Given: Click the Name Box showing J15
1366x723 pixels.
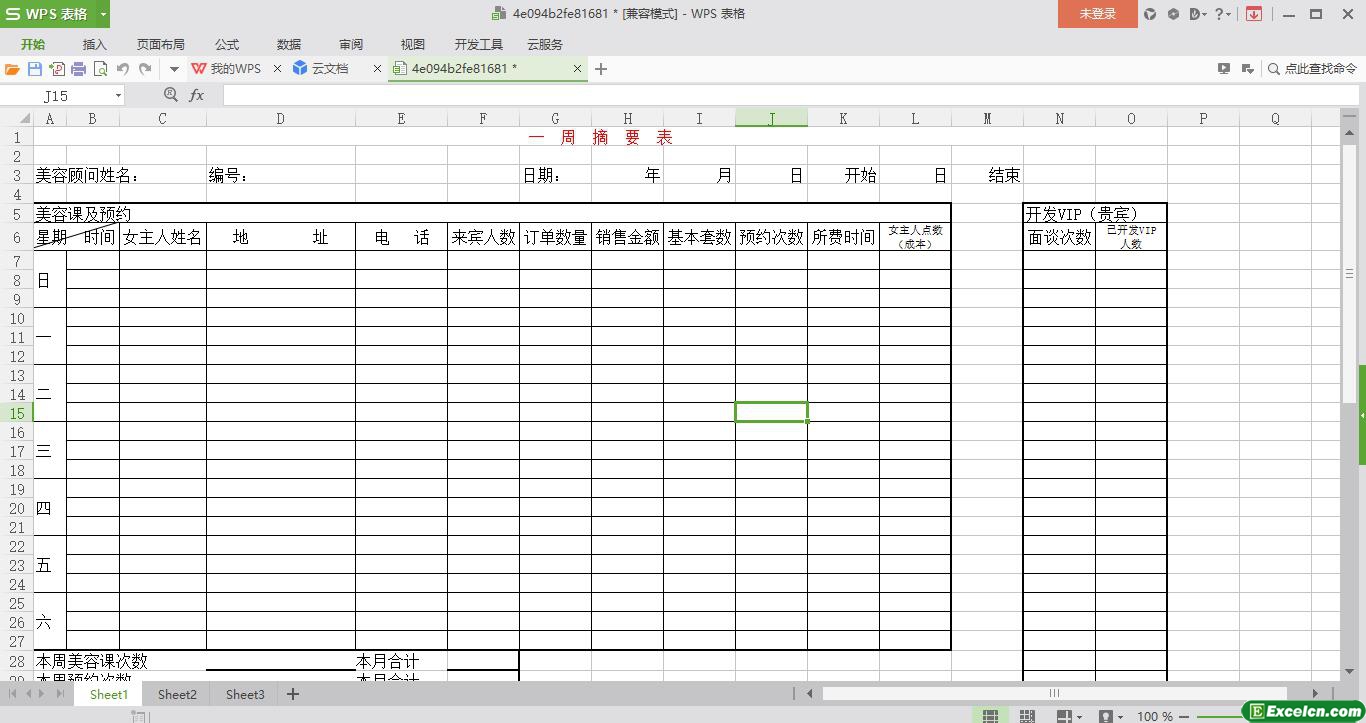Looking at the screenshot, I should [57, 96].
